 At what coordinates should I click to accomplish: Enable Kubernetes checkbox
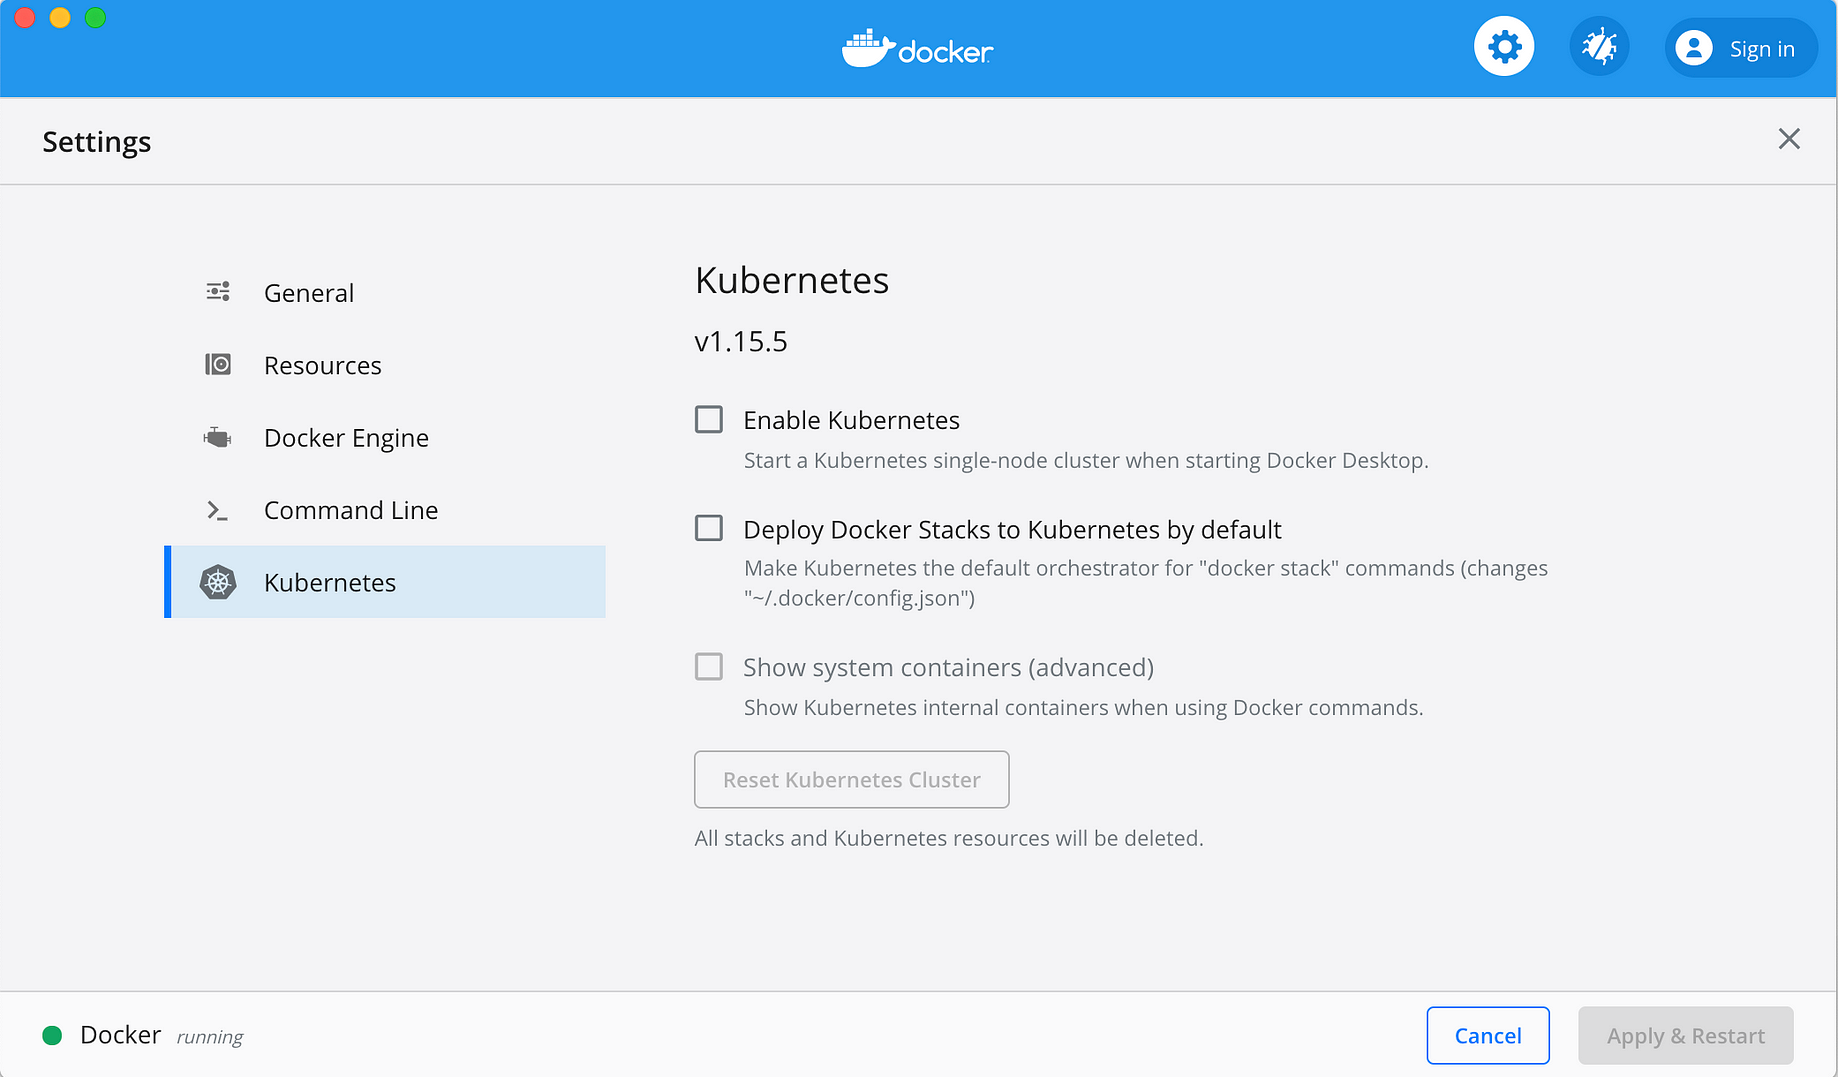[709, 419]
